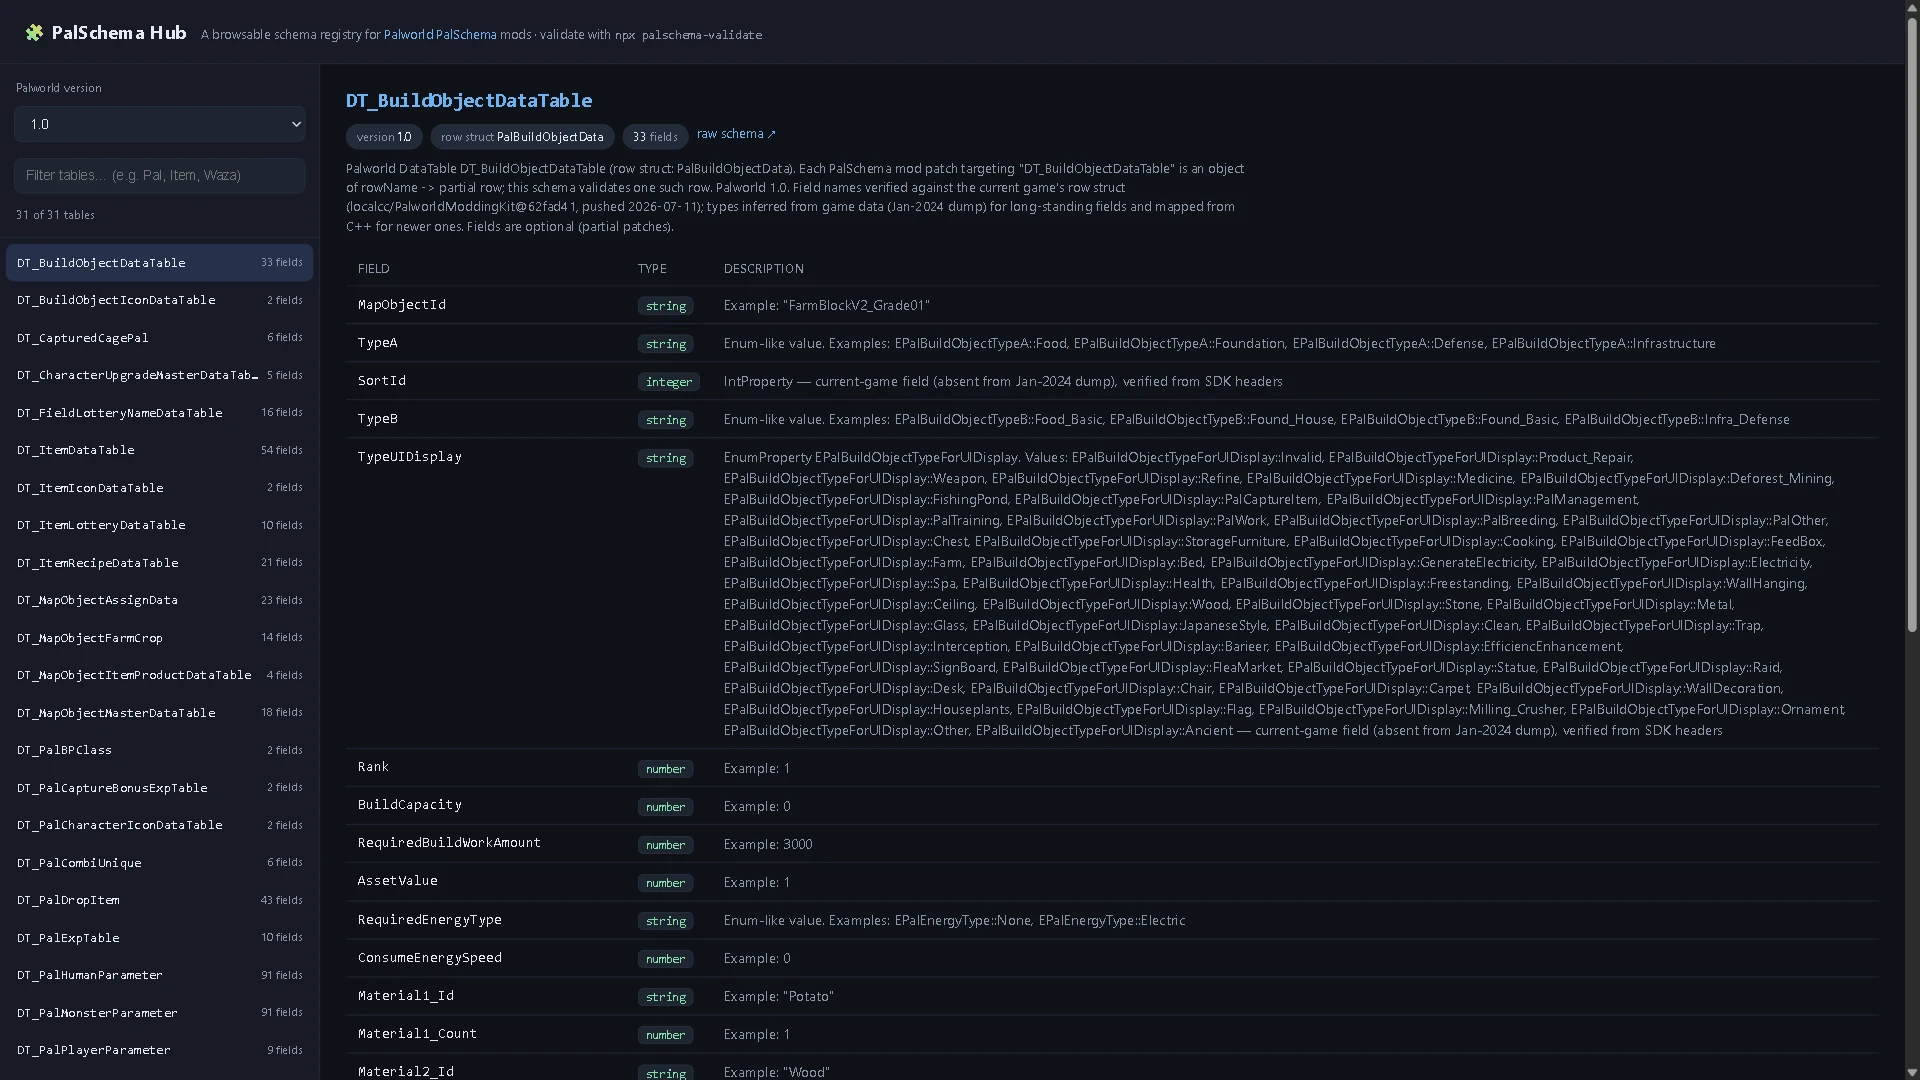This screenshot has width=1920, height=1080.
Task: Open the DT_PalBPClass table
Action: (160, 750)
